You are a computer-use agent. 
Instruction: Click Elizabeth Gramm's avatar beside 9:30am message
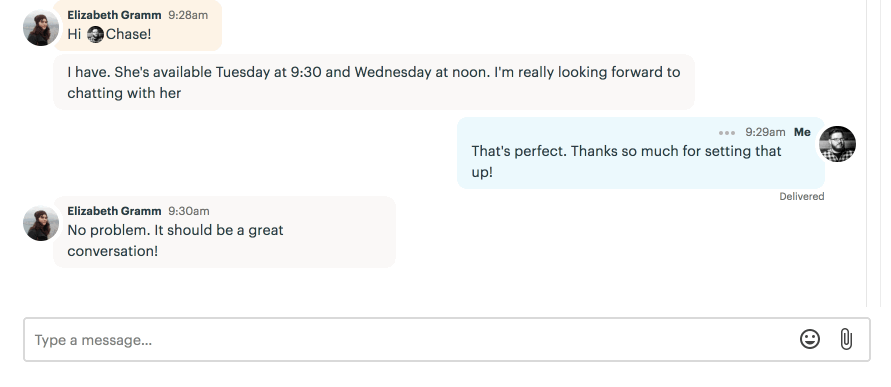point(41,223)
